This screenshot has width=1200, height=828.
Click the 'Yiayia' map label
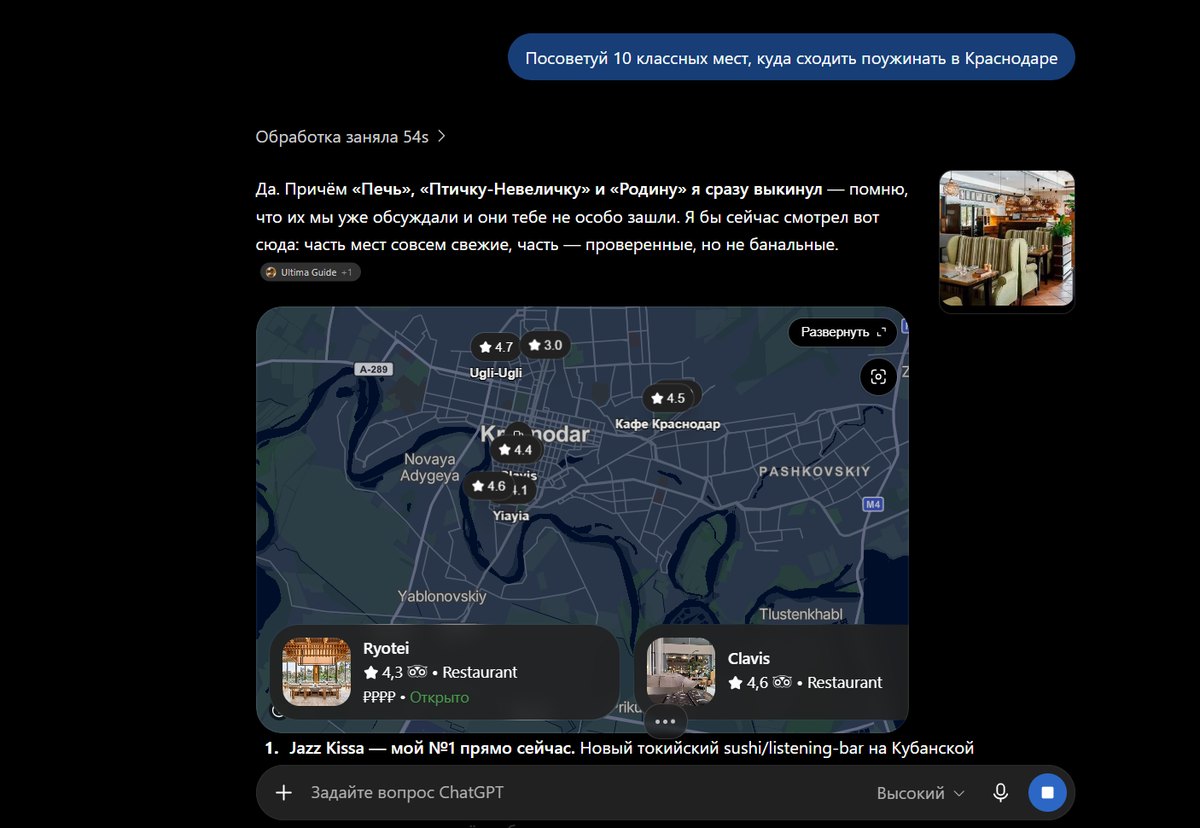[x=511, y=516]
